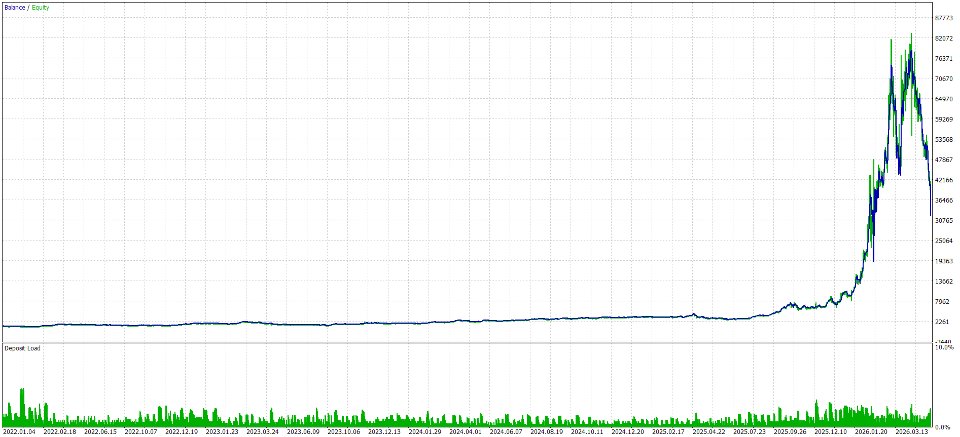This screenshot has width=960, height=437.
Task: Select the 2023.10.06 date label
Action: 344,431
